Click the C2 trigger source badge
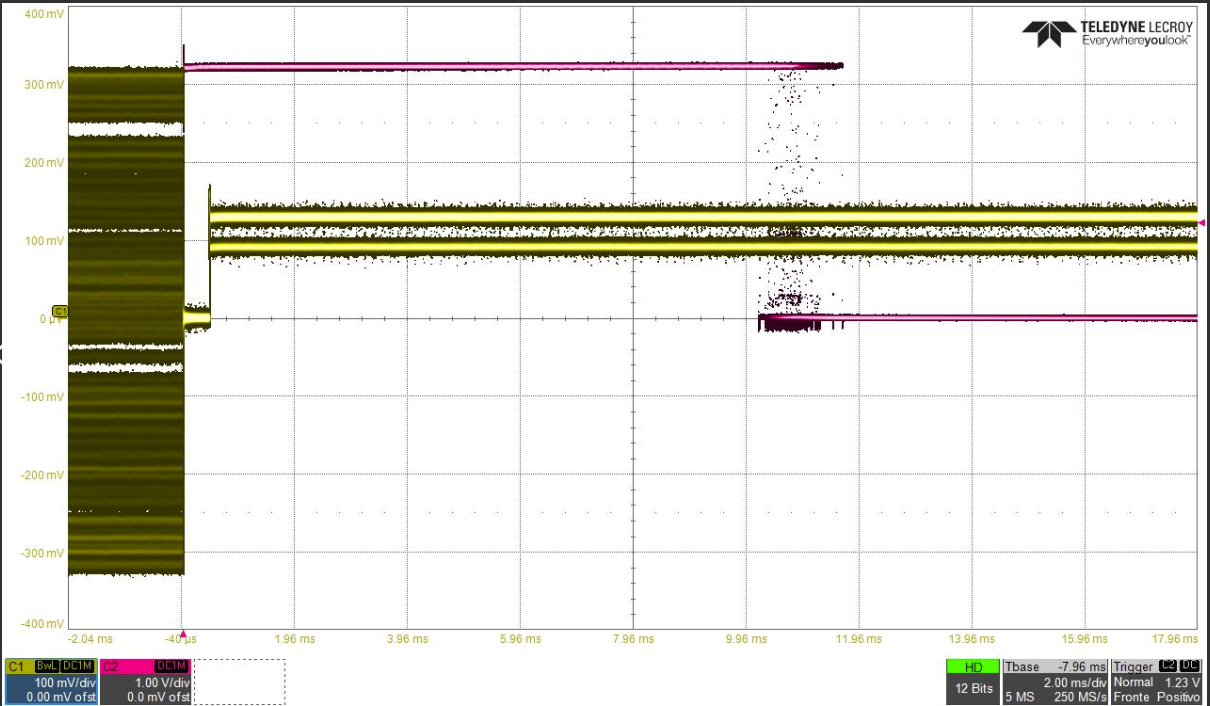Screen dimensions: 1210x706 tap(1166, 666)
